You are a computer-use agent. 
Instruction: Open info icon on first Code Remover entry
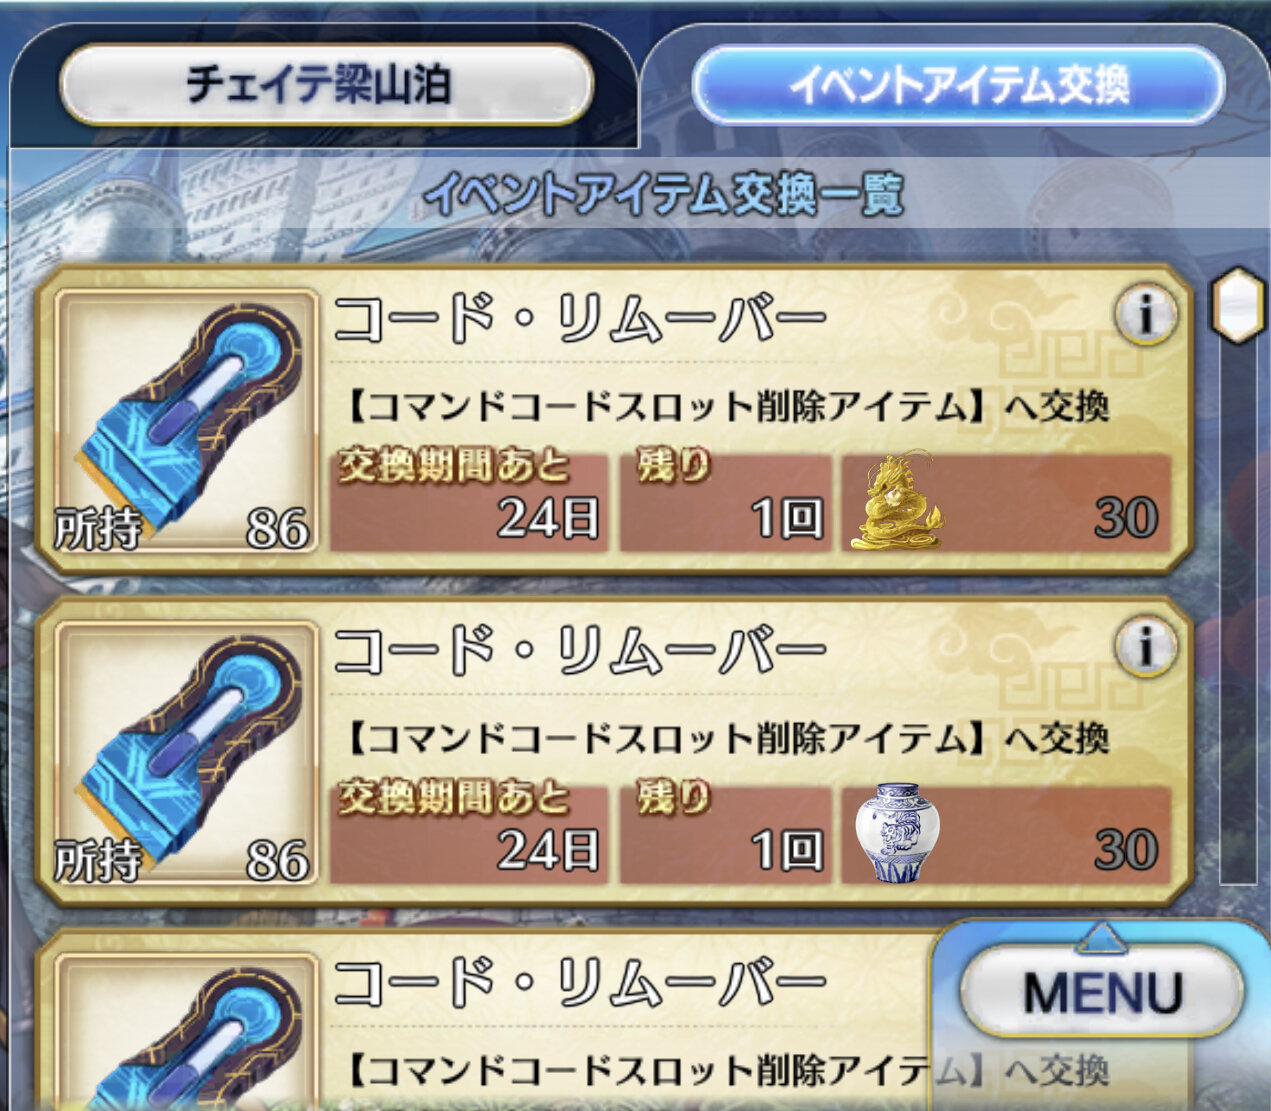coord(1146,316)
